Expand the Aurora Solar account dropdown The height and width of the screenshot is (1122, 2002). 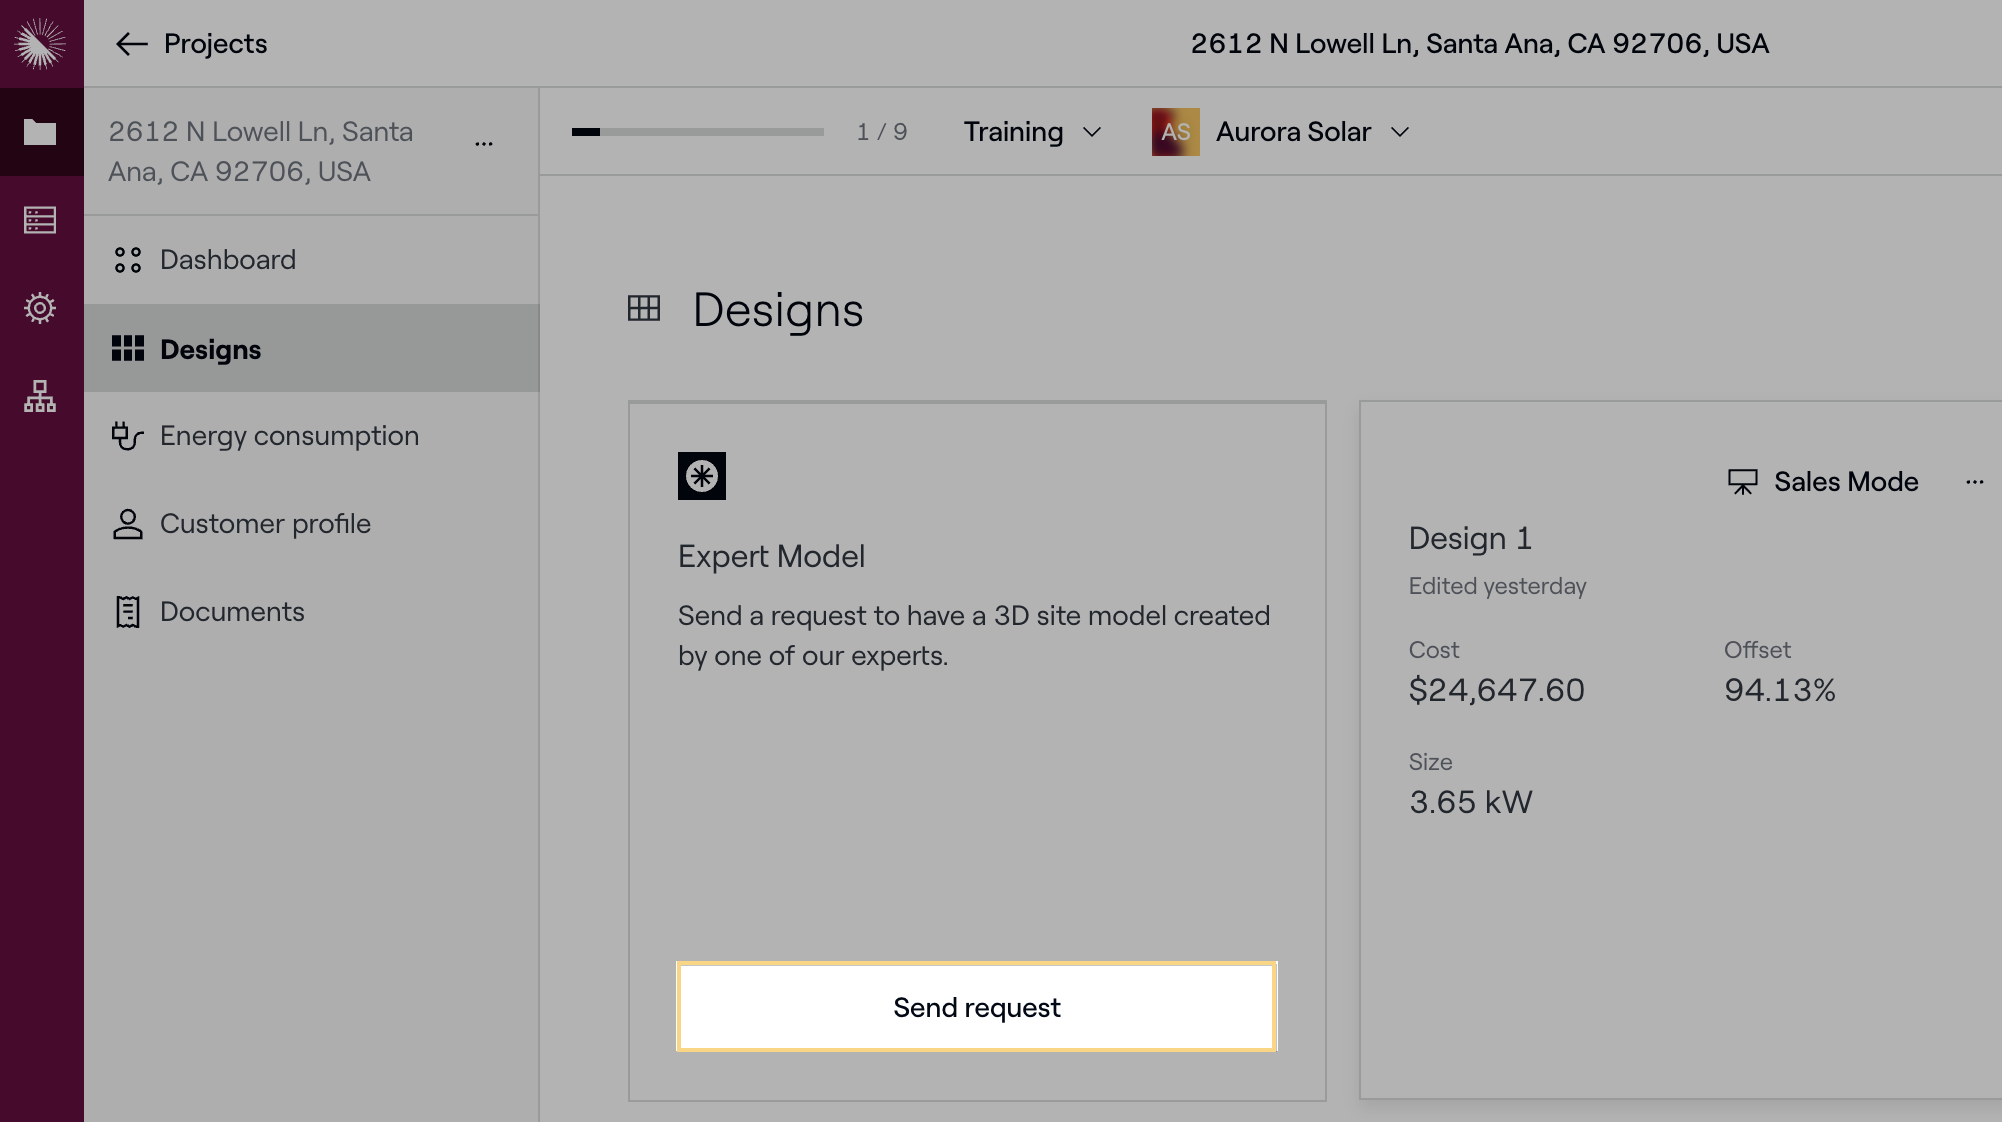[x=1312, y=132]
